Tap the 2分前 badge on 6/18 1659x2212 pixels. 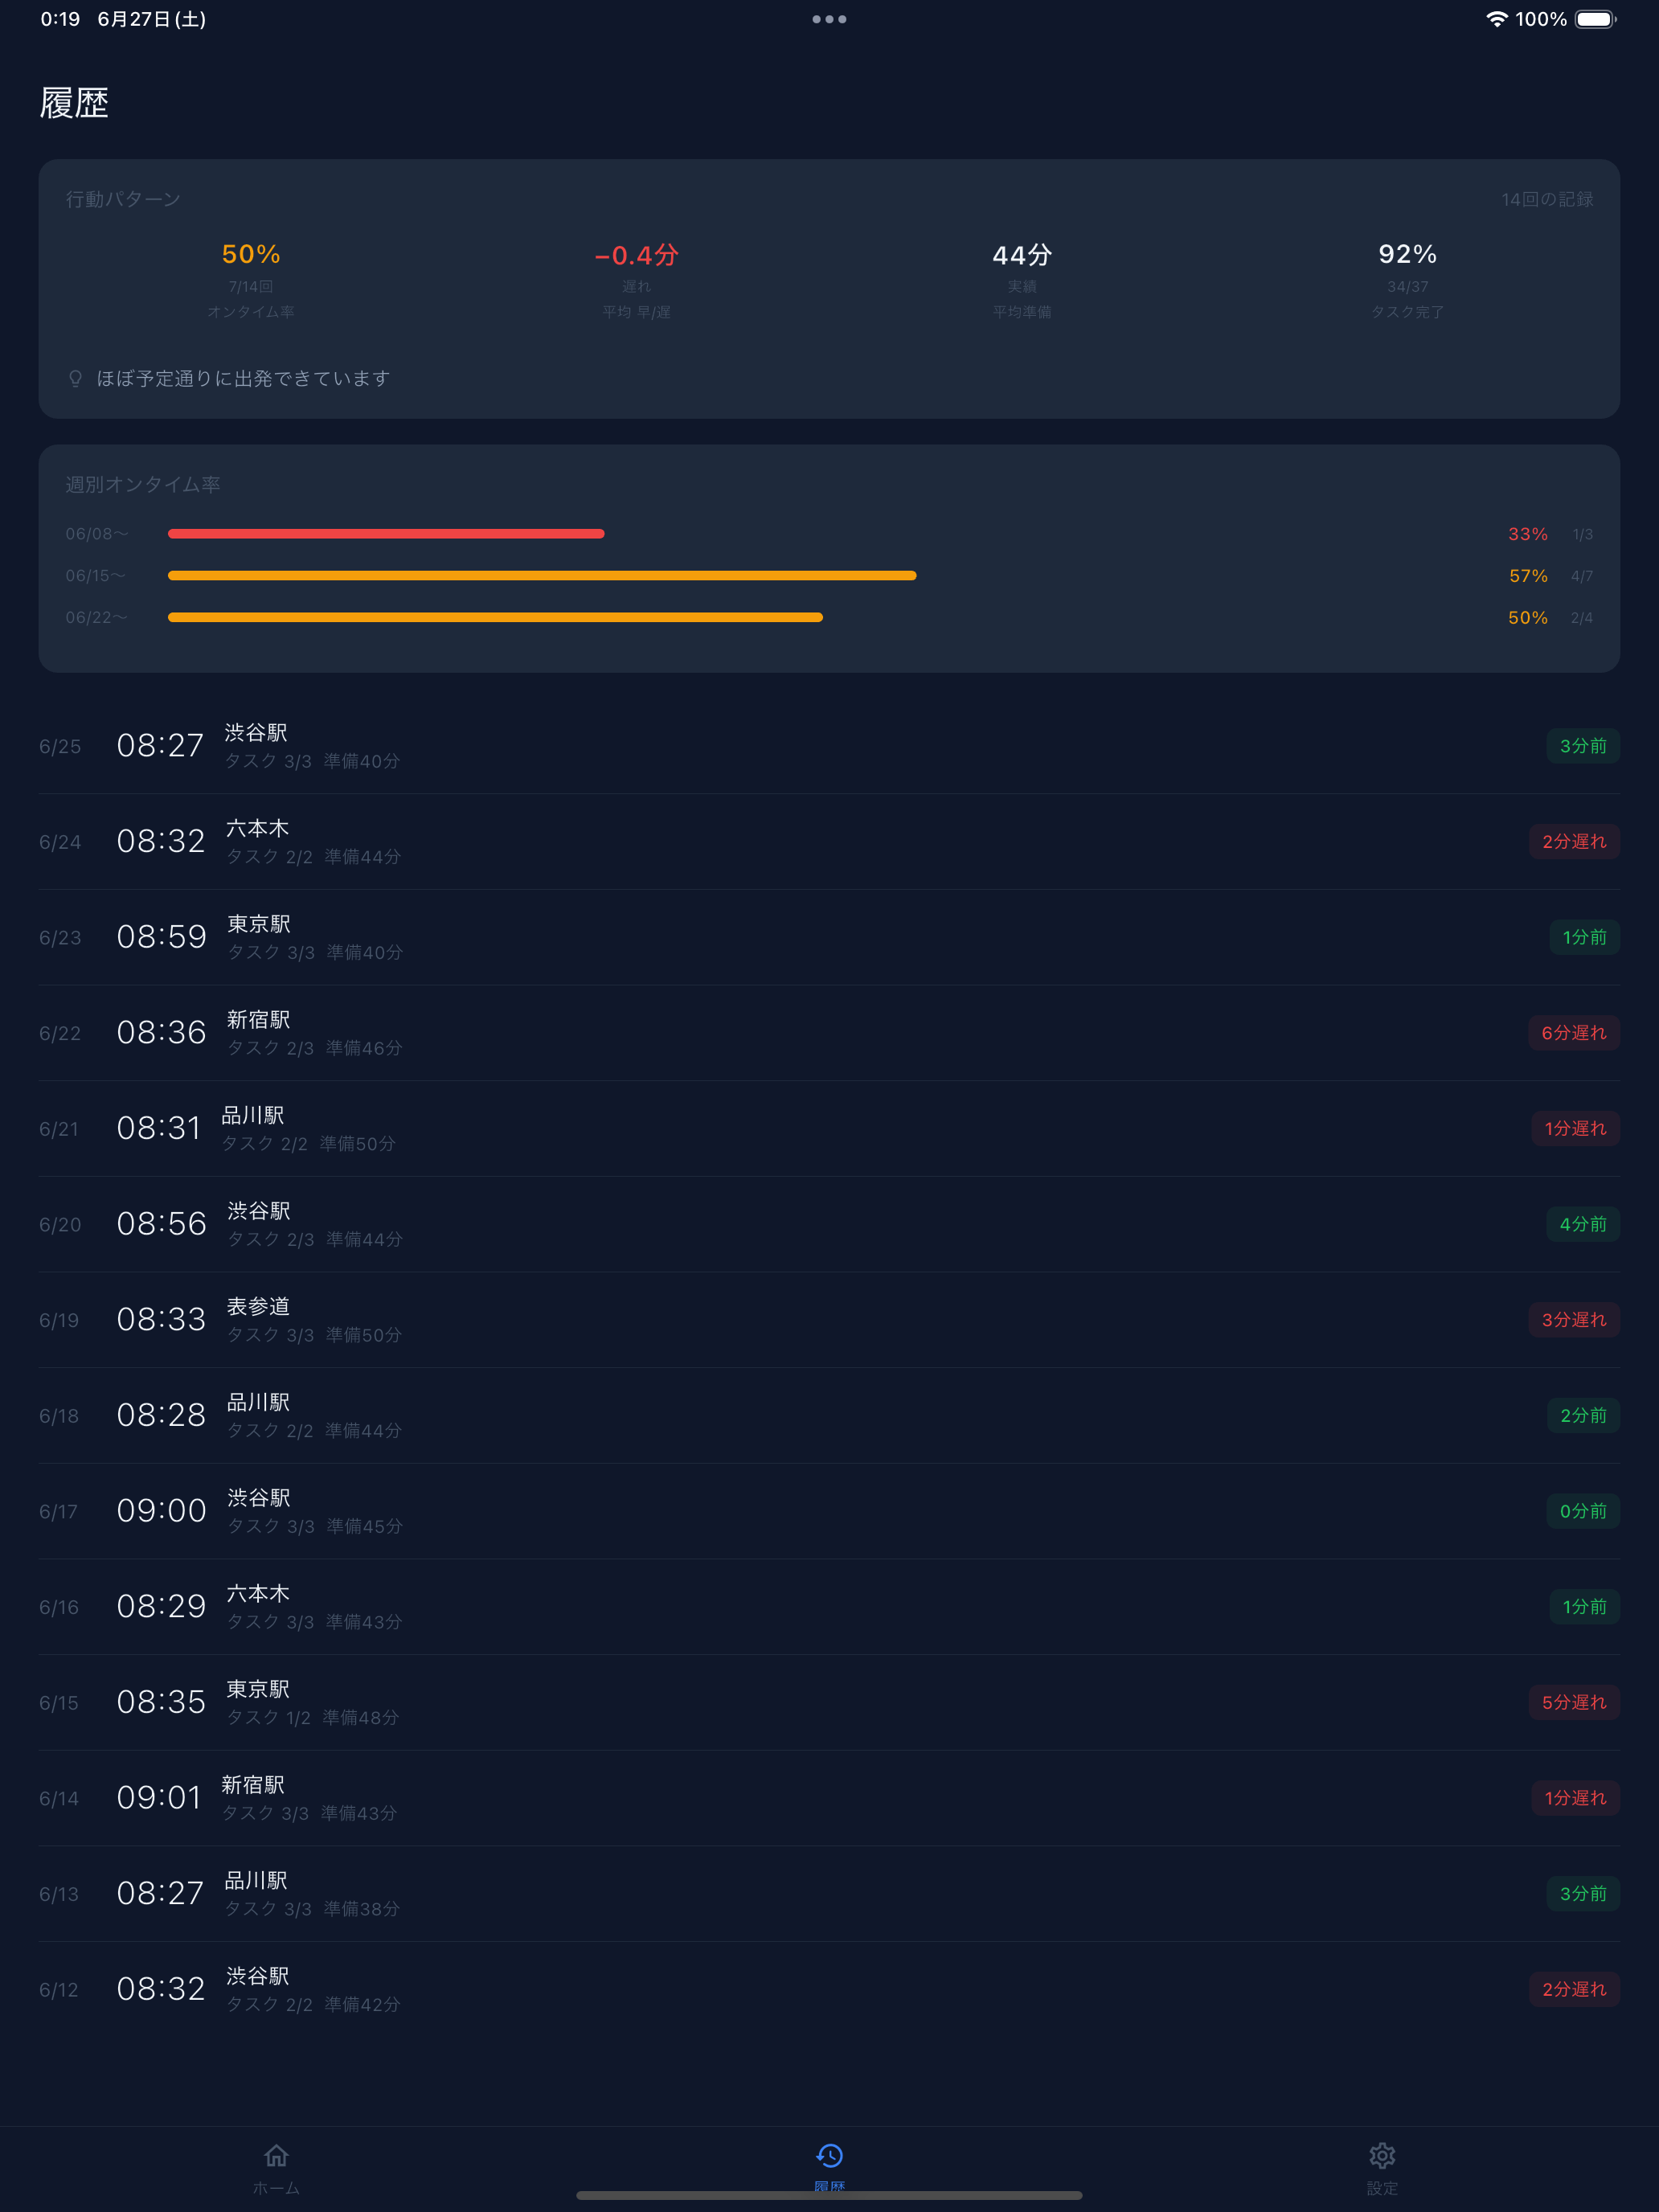[x=1583, y=1416]
